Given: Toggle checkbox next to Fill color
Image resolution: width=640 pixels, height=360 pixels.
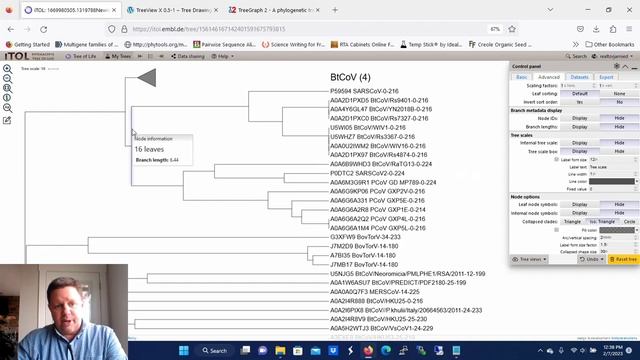Looking at the screenshot, I should pyautogui.click(x=556, y=230).
